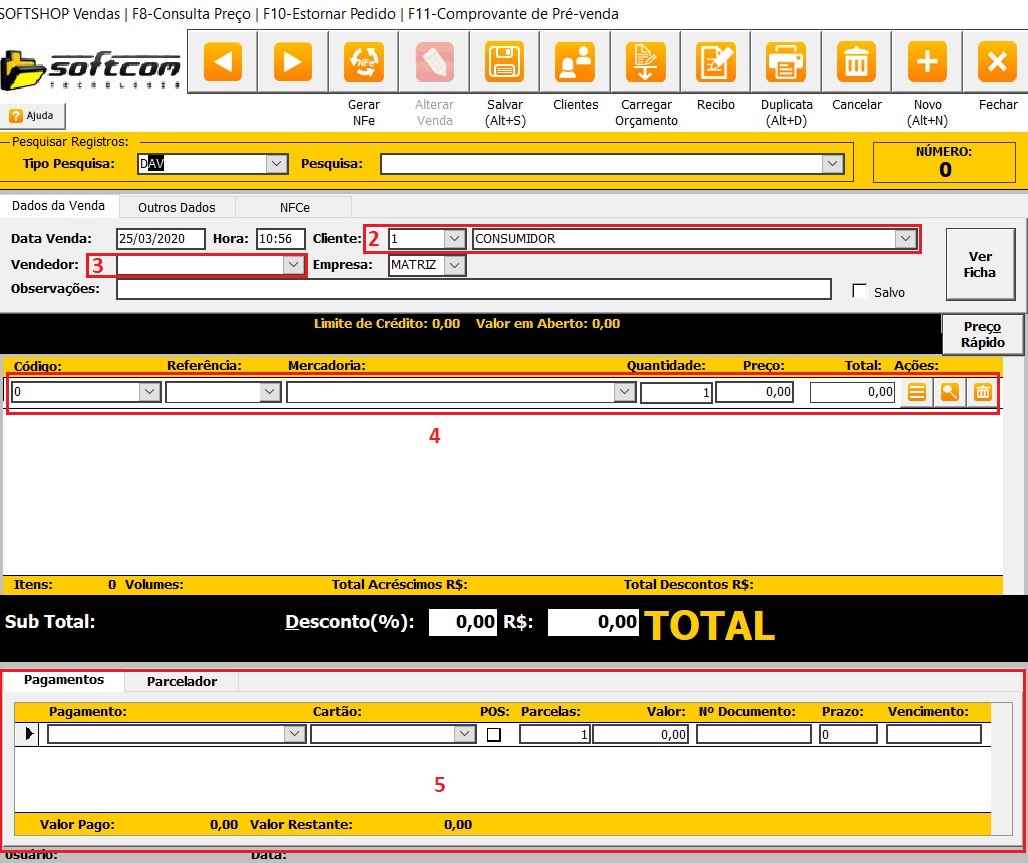Click the Salvar floppy disk icon
Screen dimensions: 1028x863
point(505,63)
